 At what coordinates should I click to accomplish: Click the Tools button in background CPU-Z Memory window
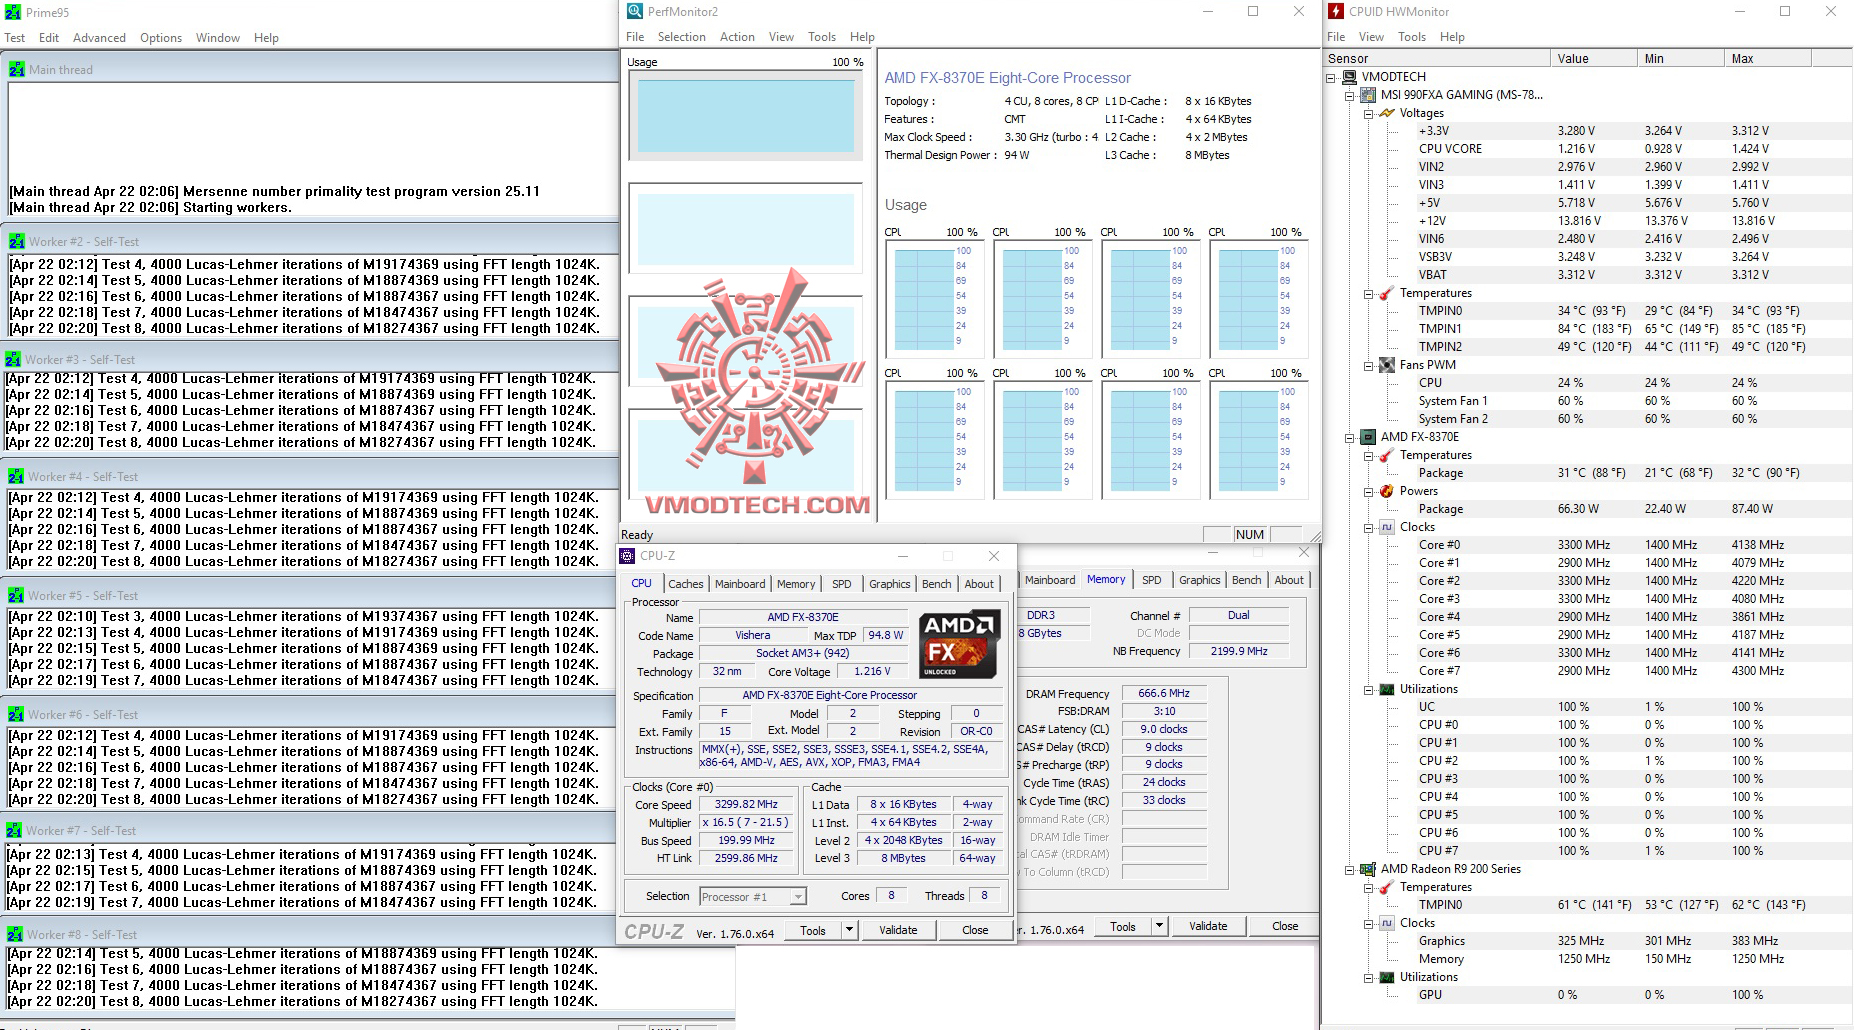click(x=1123, y=926)
